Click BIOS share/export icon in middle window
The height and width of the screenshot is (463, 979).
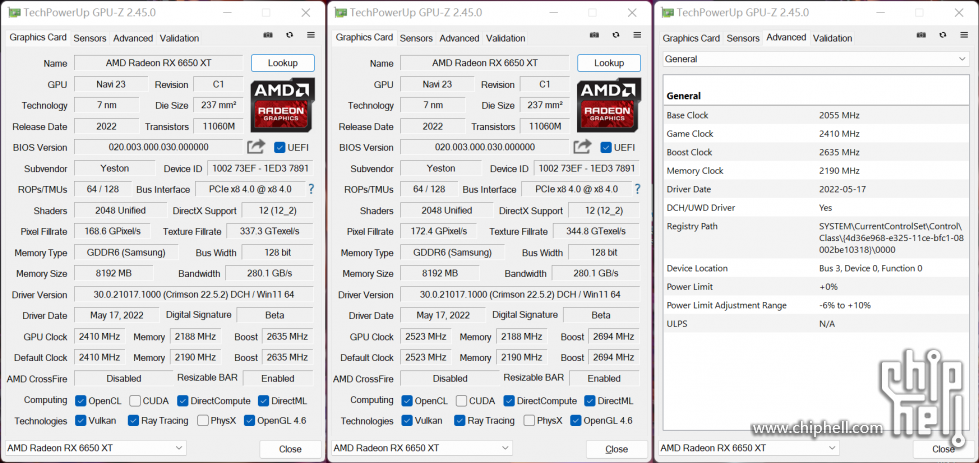[x=583, y=147]
